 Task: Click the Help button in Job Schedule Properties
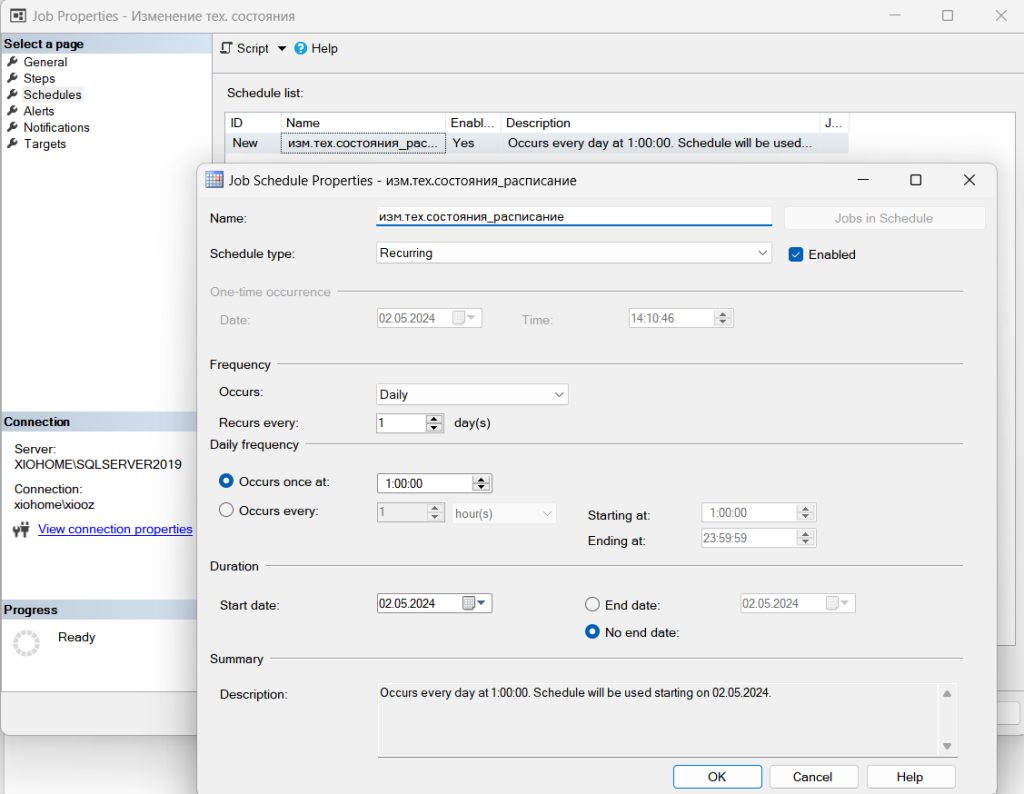[910, 776]
